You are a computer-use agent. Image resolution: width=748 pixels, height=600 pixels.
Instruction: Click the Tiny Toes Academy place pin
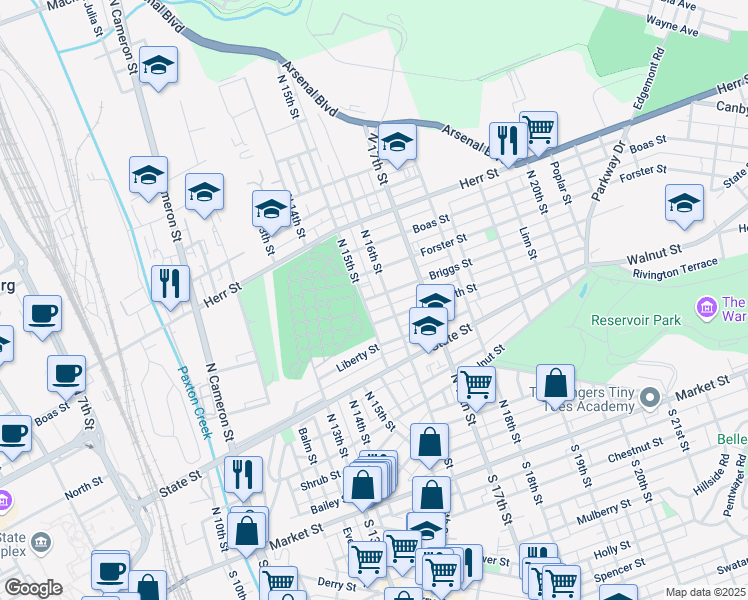pyautogui.click(x=650, y=397)
